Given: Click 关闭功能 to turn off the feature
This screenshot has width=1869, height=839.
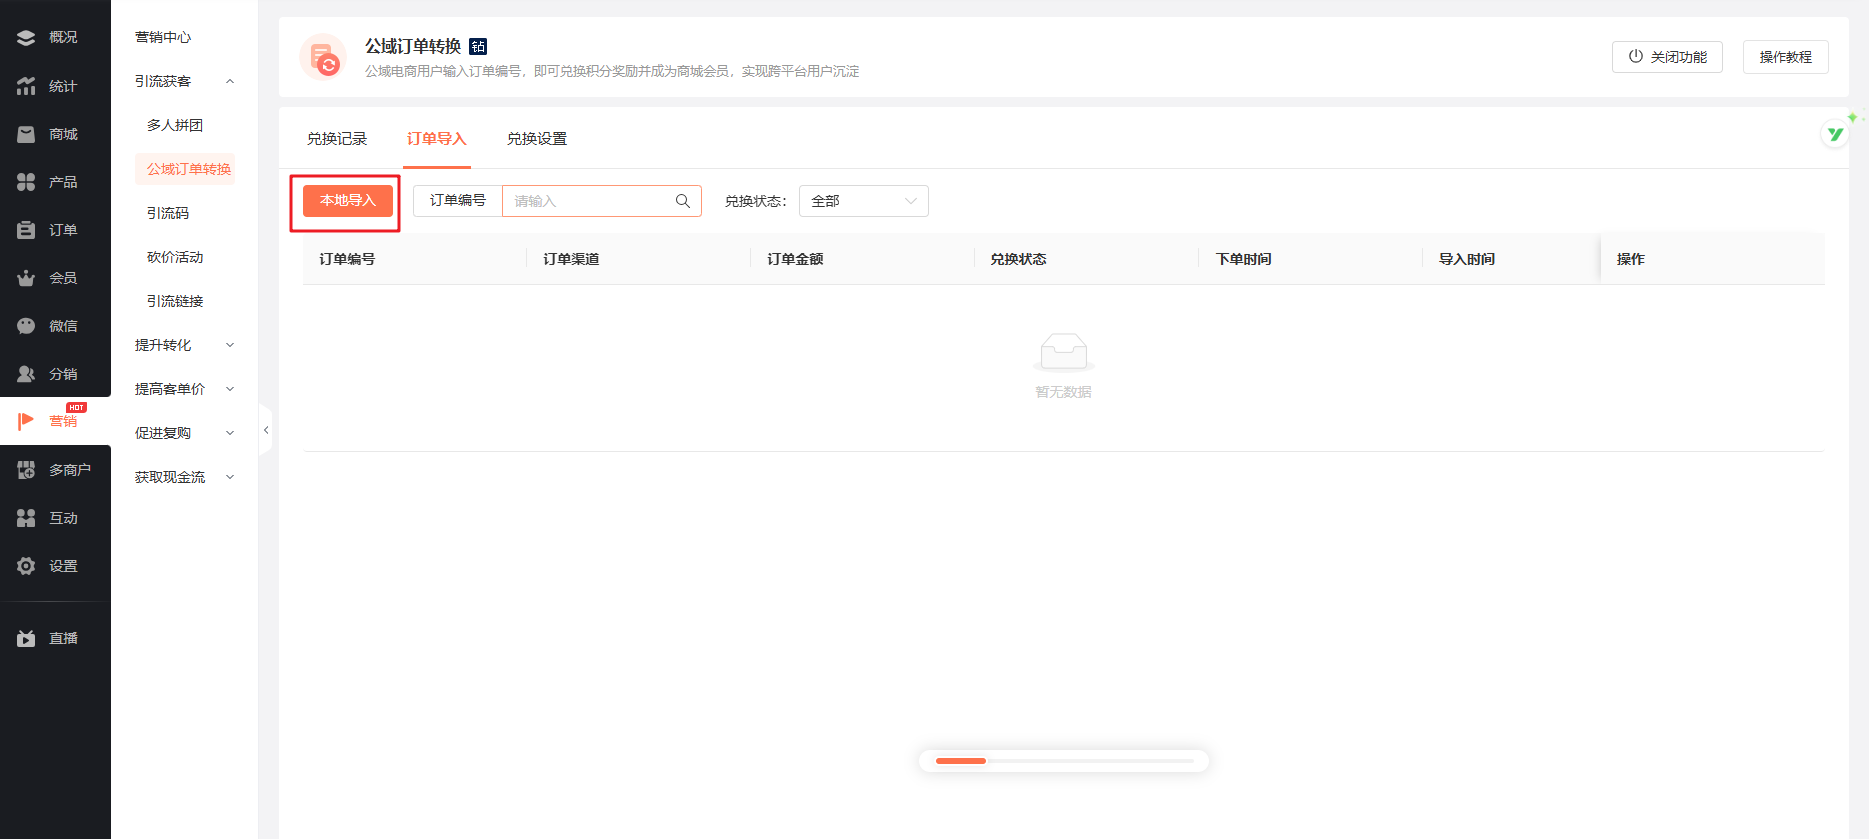Looking at the screenshot, I should 1667,57.
